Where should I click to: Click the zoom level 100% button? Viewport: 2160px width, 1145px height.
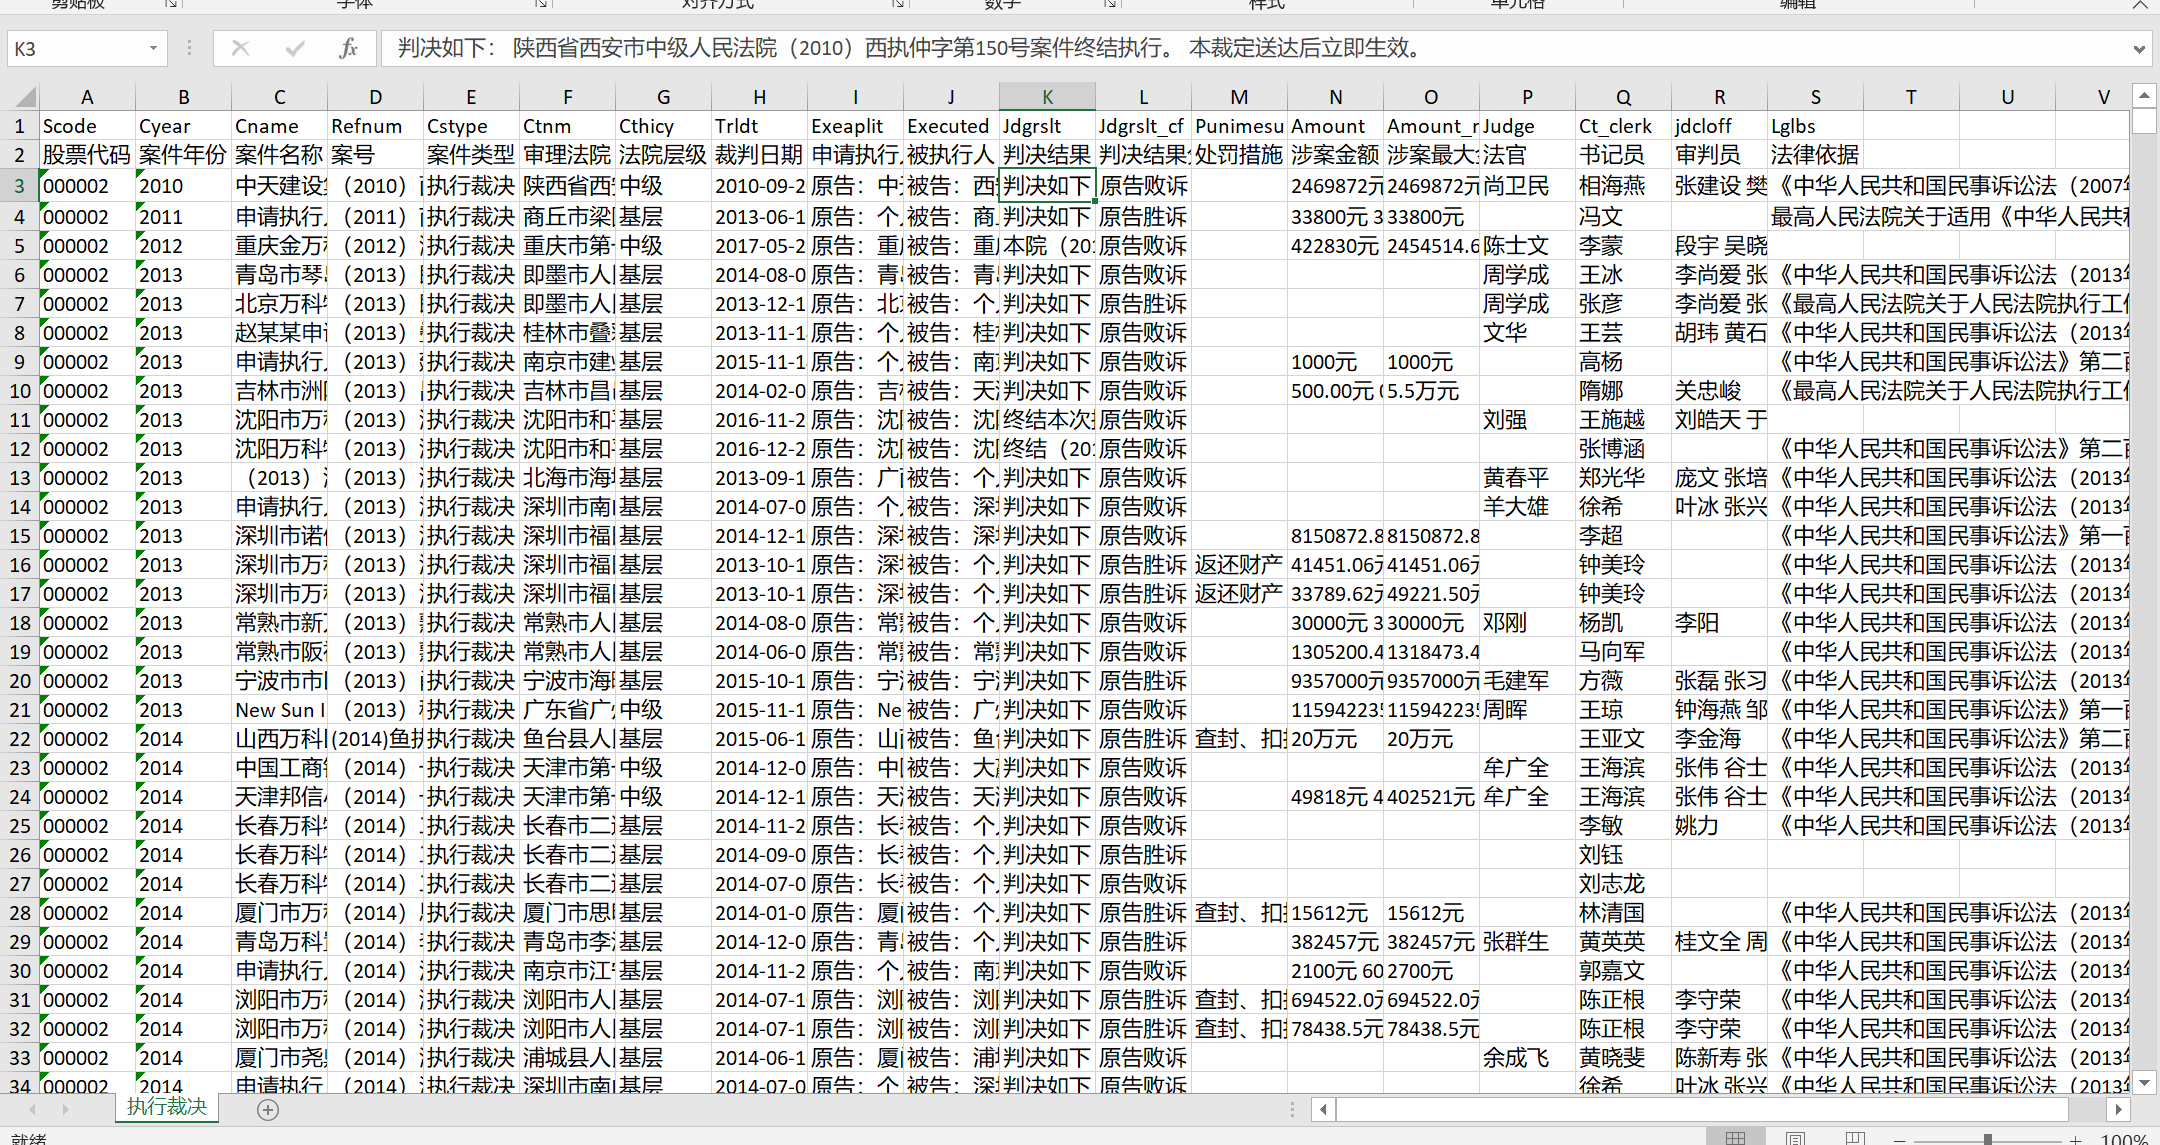(x=2123, y=1139)
